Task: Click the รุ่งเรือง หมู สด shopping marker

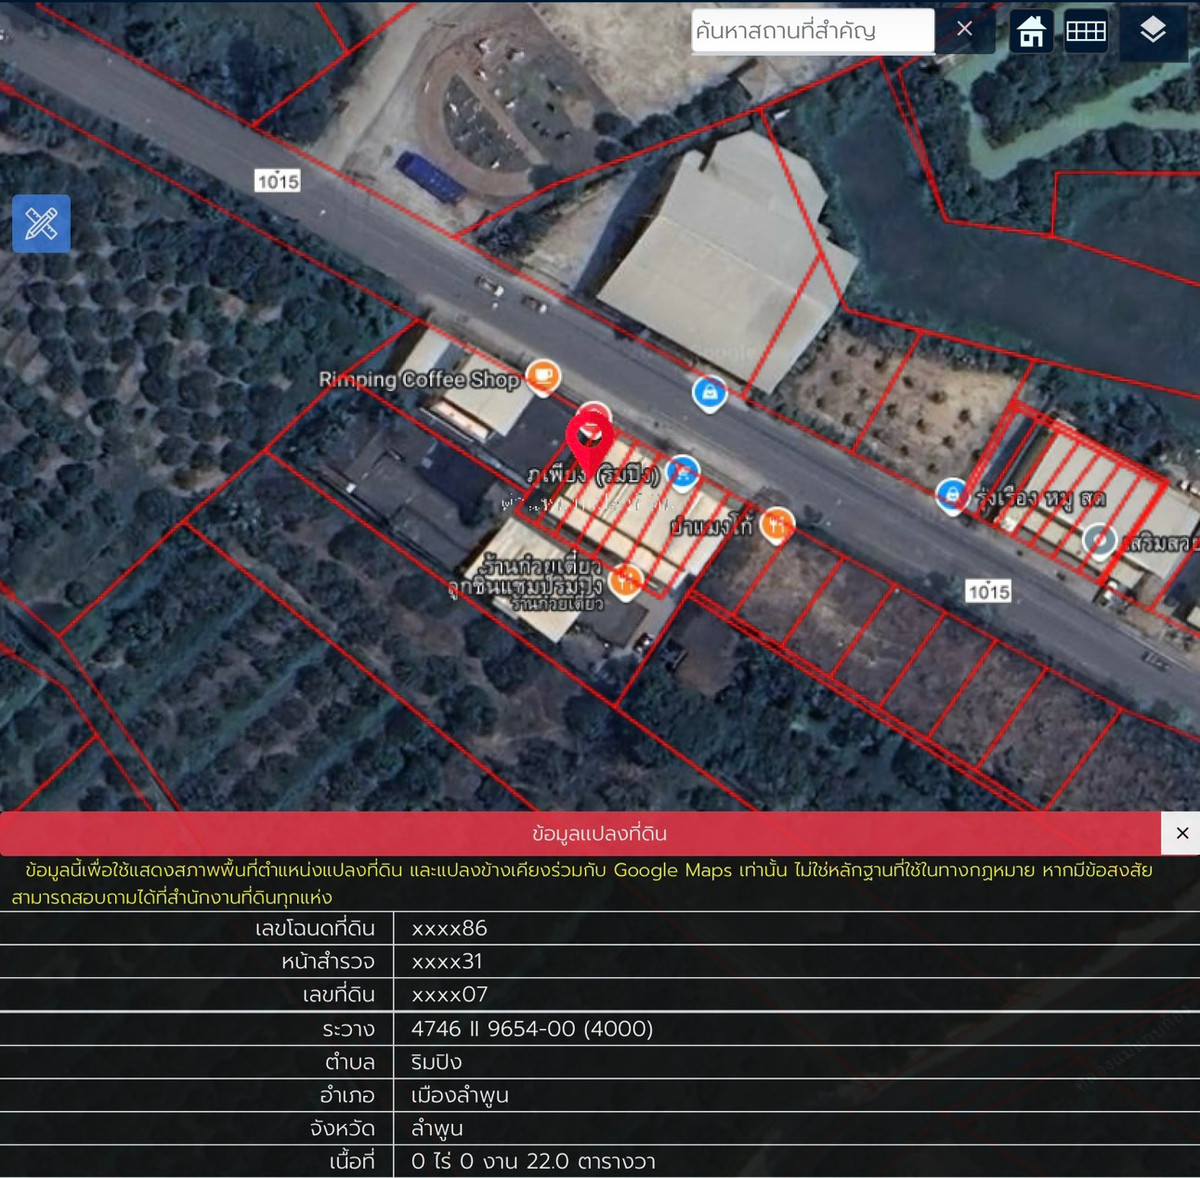Action: coord(951,494)
